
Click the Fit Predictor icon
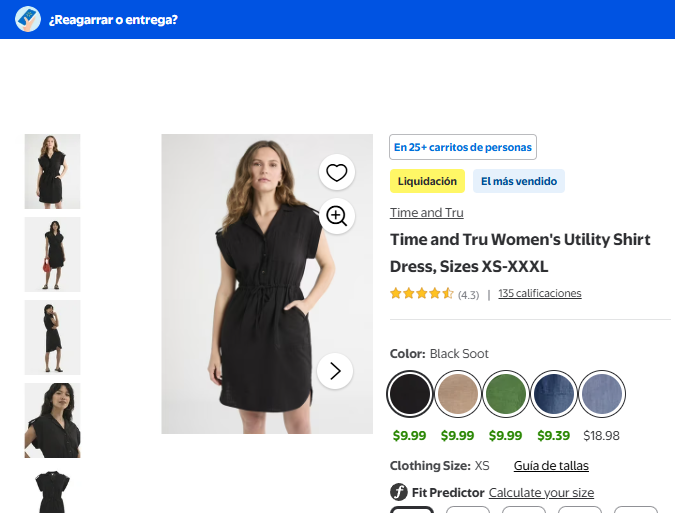pyautogui.click(x=399, y=492)
